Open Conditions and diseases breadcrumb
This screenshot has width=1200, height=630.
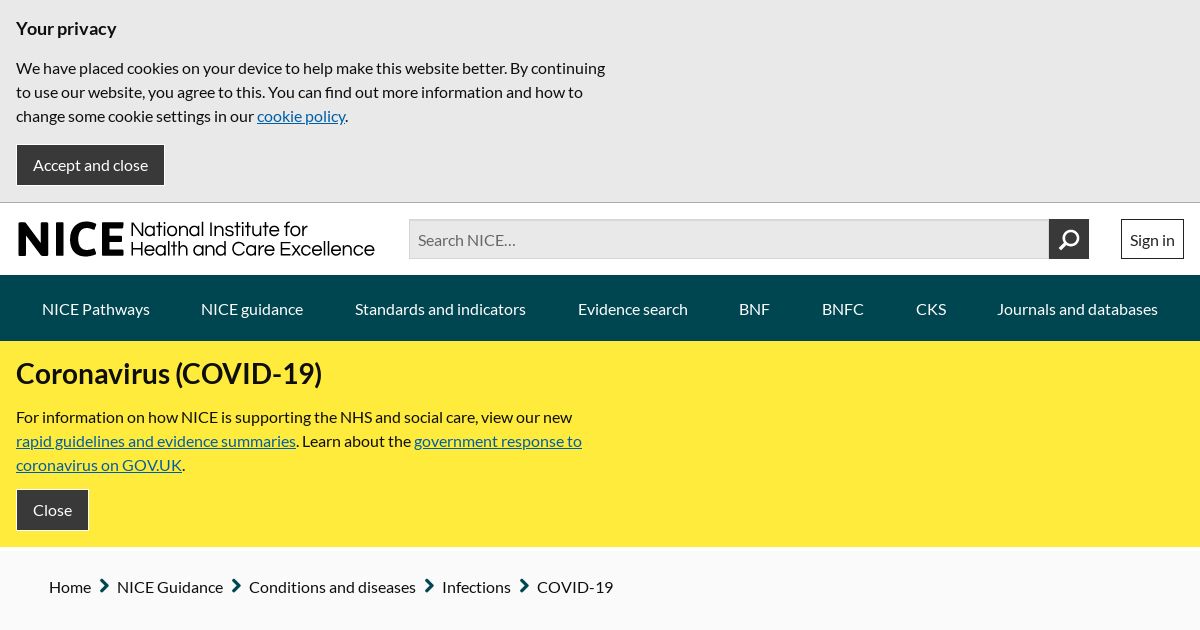click(x=332, y=587)
